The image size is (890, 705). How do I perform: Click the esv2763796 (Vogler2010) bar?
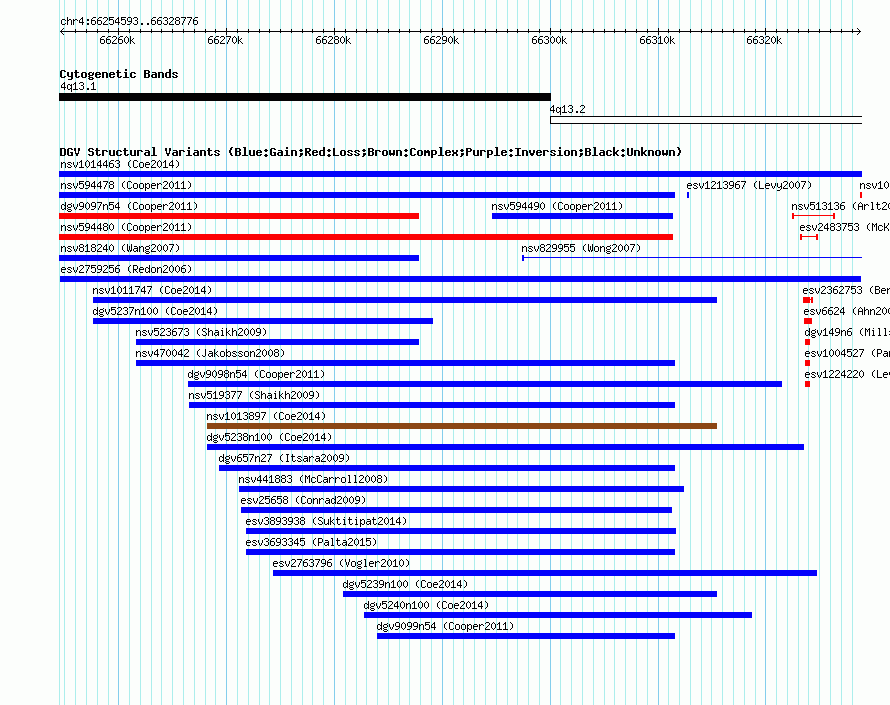coord(545,573)
